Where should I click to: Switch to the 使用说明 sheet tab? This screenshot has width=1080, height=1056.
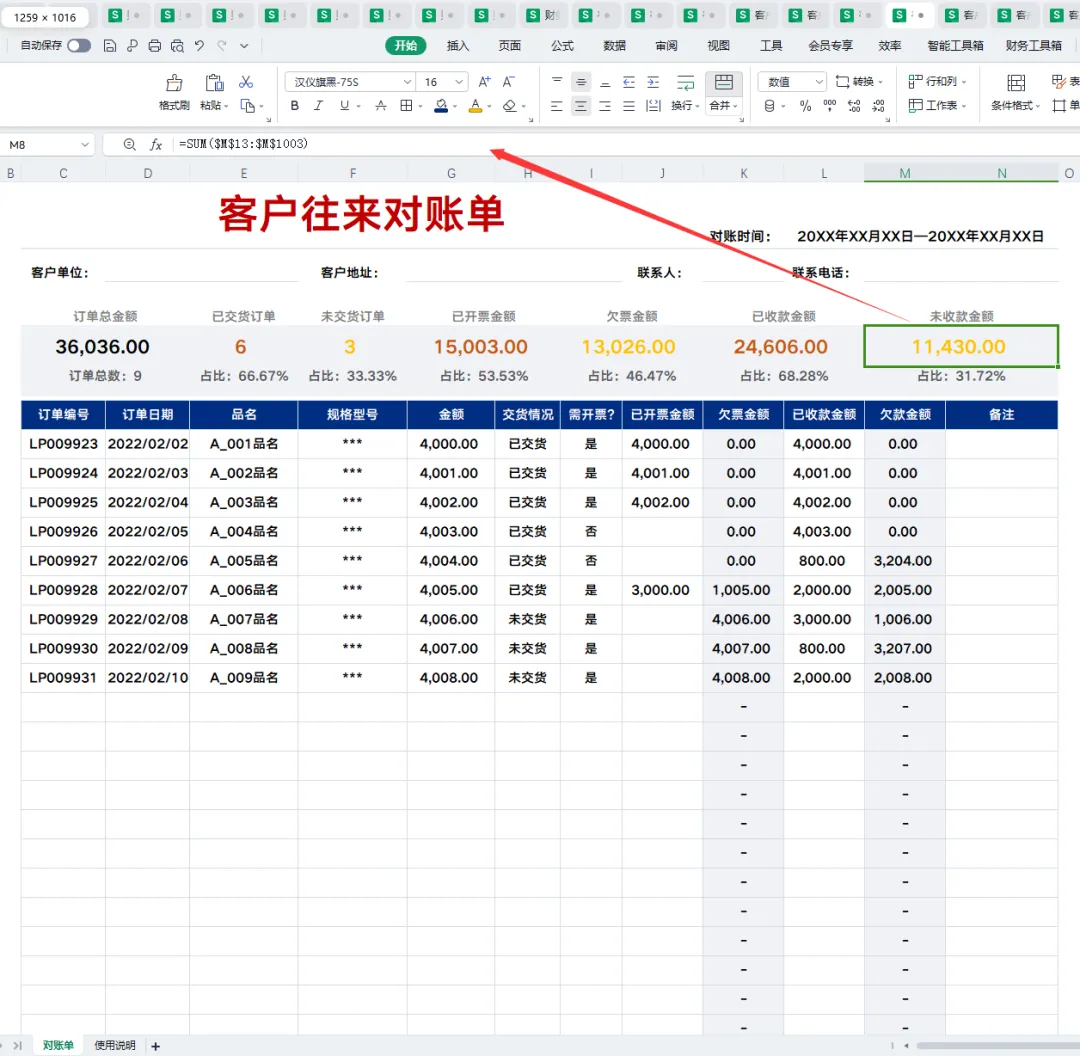115,1045
